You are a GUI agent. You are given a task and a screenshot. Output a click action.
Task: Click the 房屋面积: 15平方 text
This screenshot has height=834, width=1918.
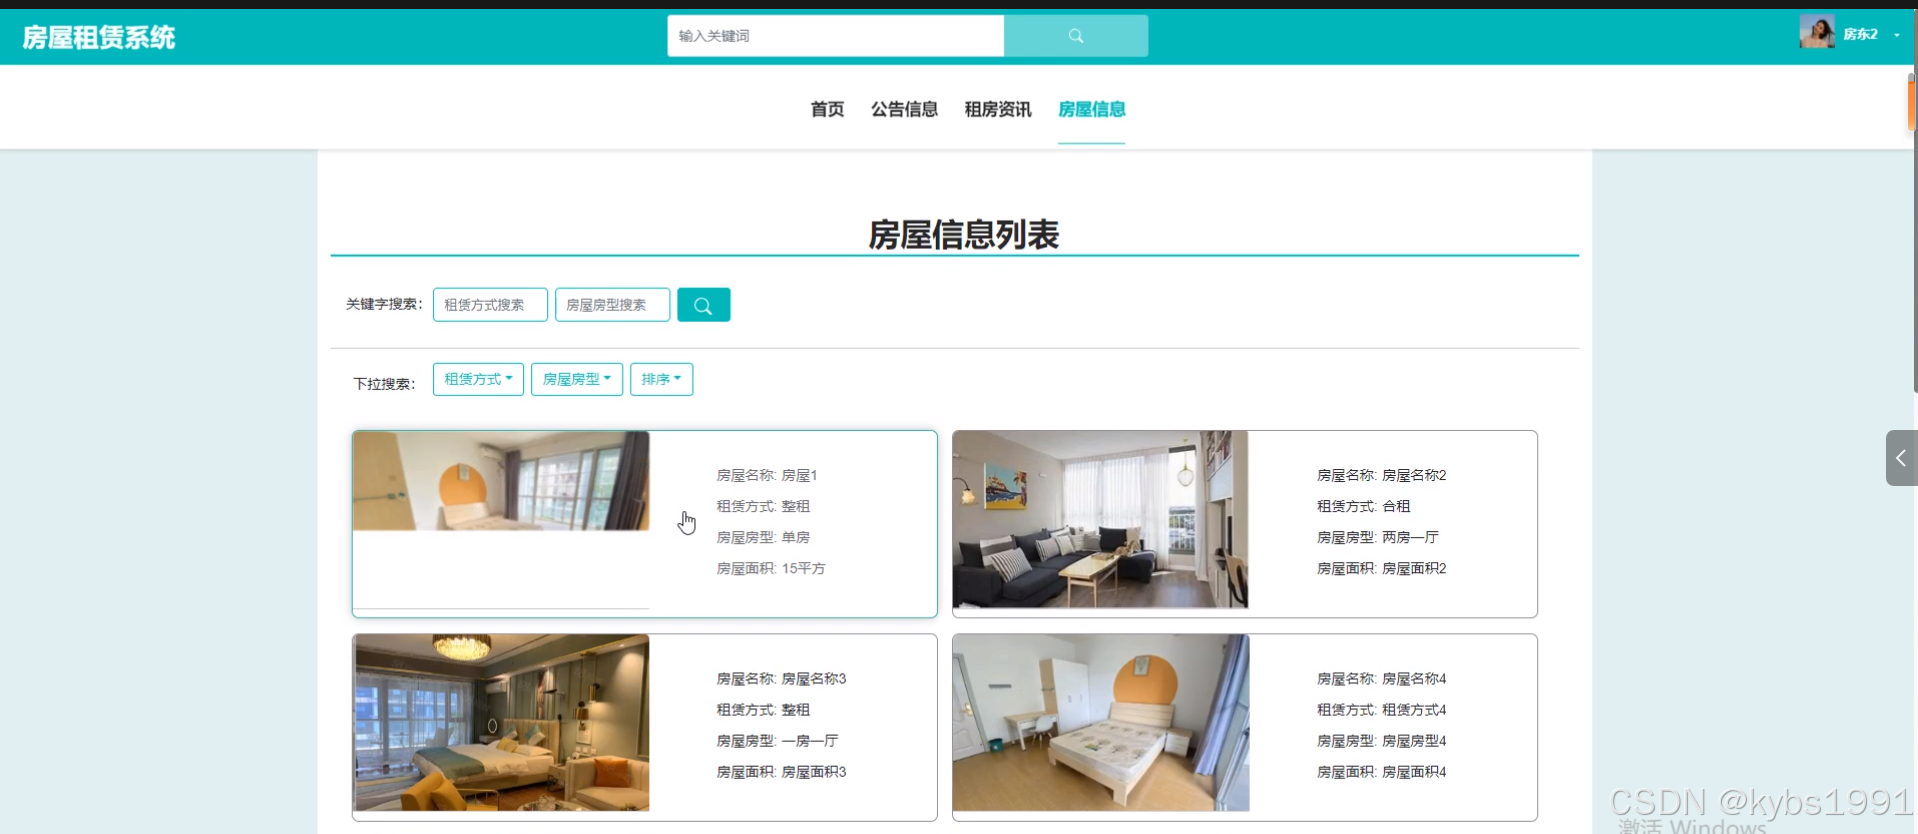[771, 568]
